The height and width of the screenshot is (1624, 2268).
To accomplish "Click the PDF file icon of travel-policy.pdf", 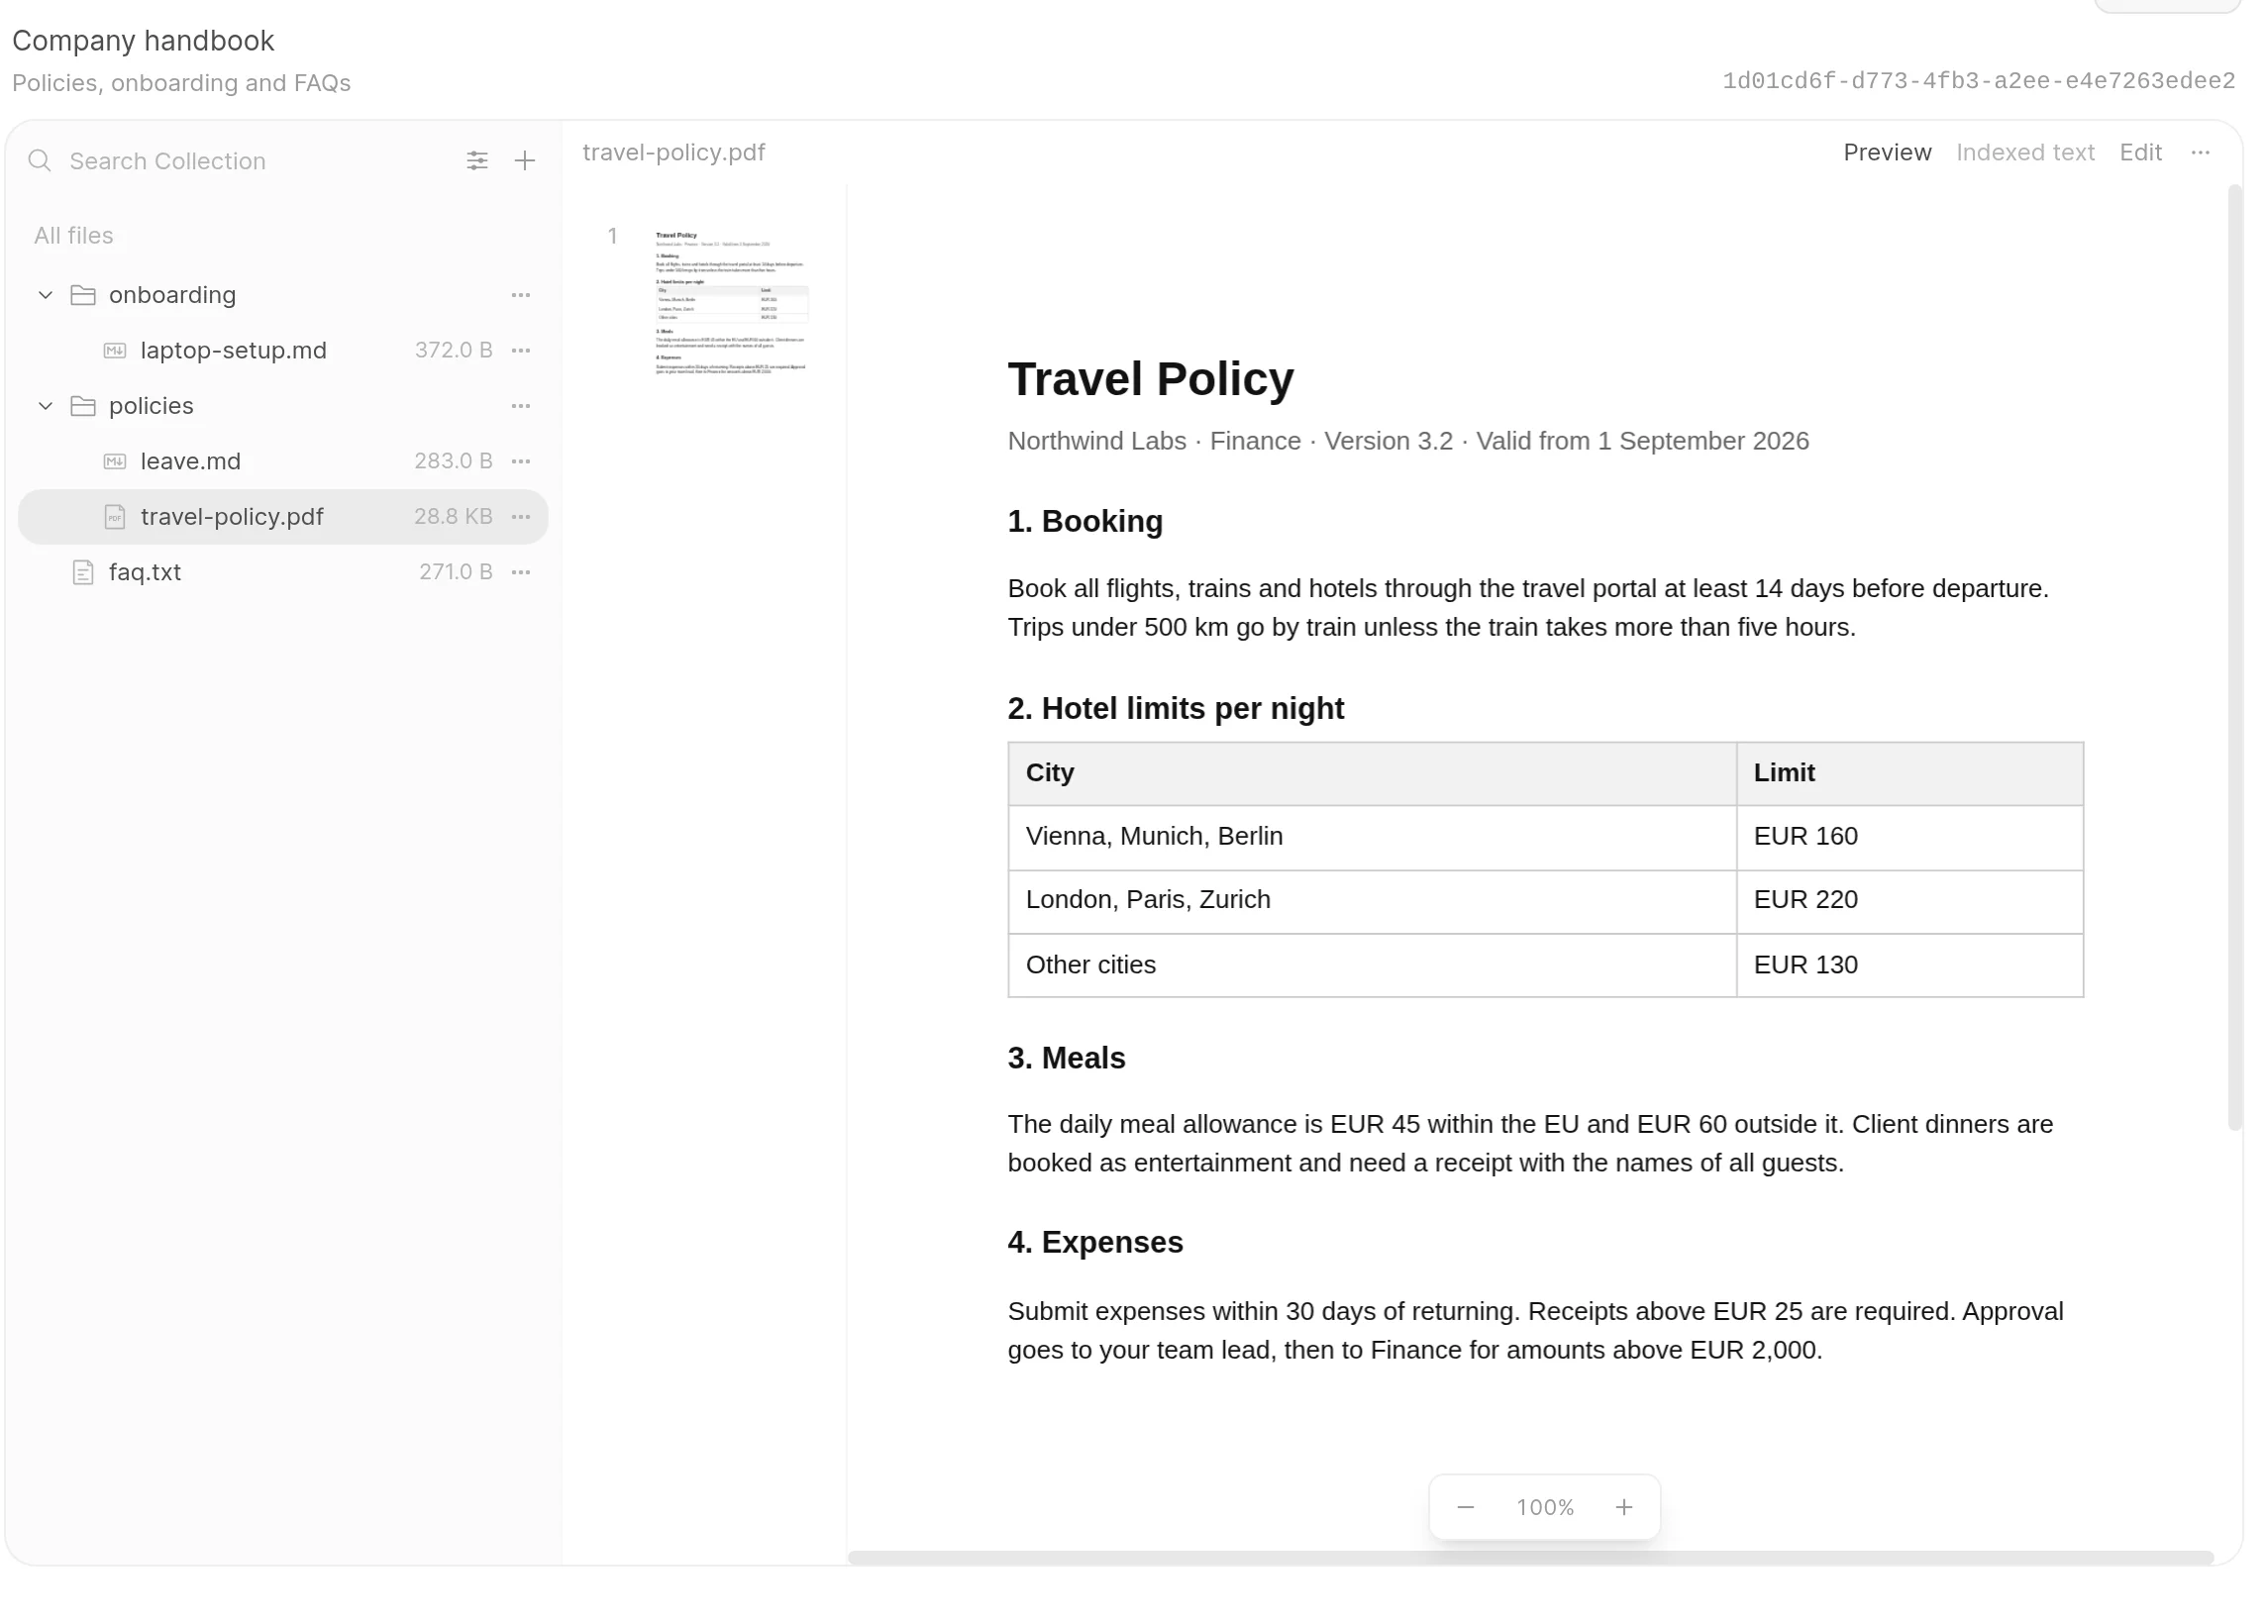I will coord(115,517).
